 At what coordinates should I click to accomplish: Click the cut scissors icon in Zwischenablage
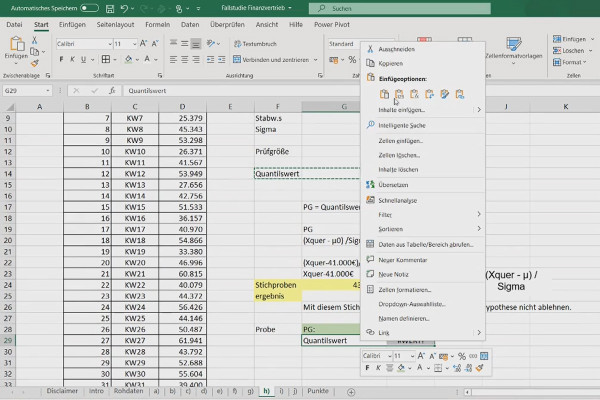(34, 40)
